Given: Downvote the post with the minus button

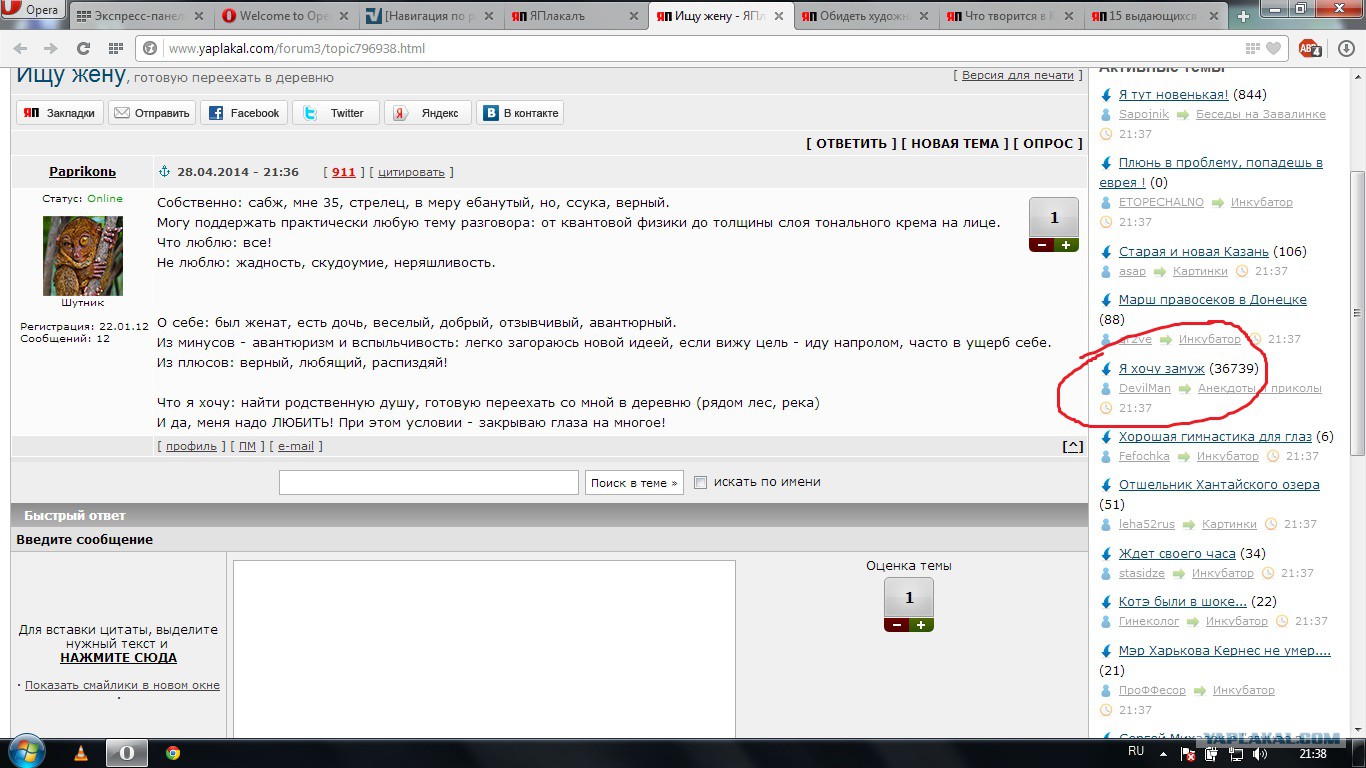Looking at the screenshot, I should tap(1041, 245).
